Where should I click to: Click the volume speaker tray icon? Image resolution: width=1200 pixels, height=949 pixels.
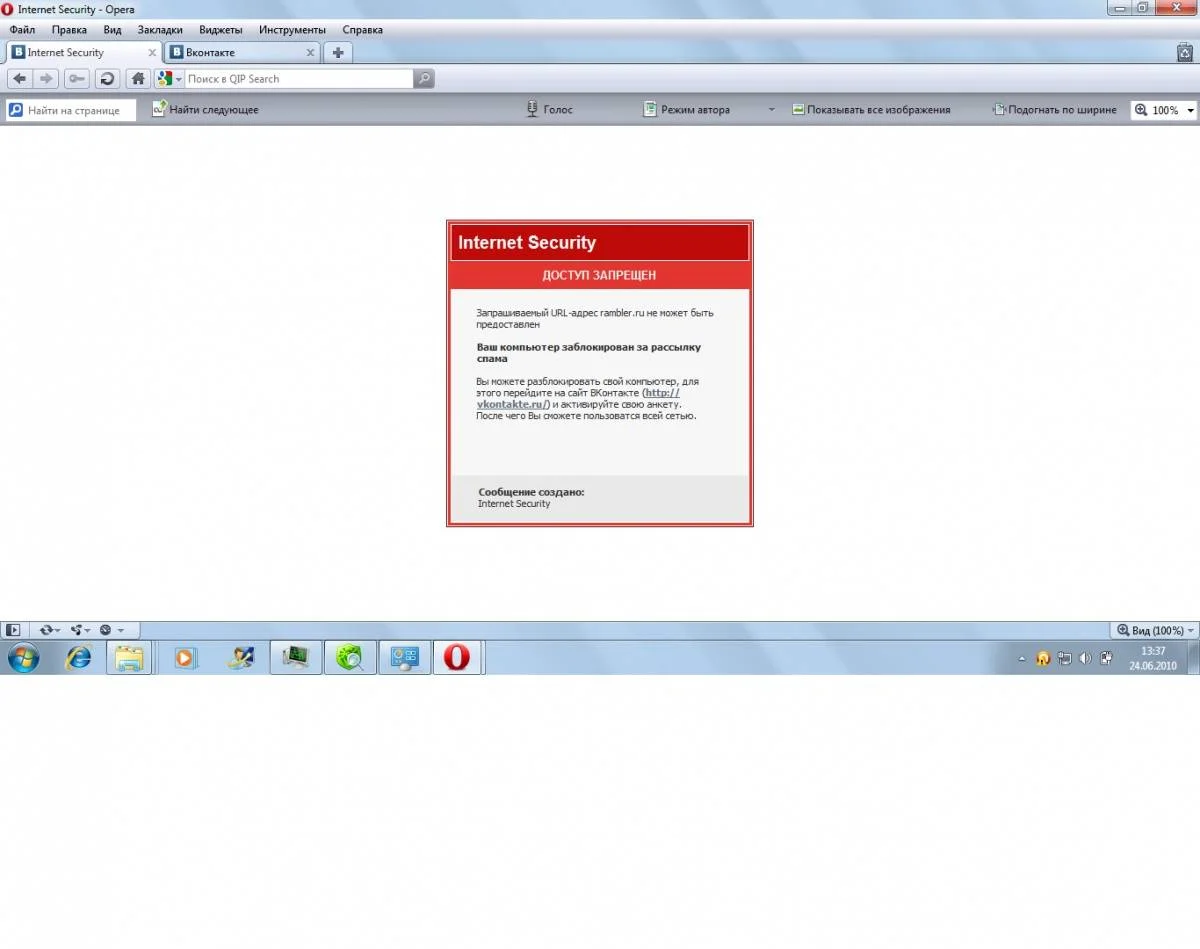[x=1085, y=658]
